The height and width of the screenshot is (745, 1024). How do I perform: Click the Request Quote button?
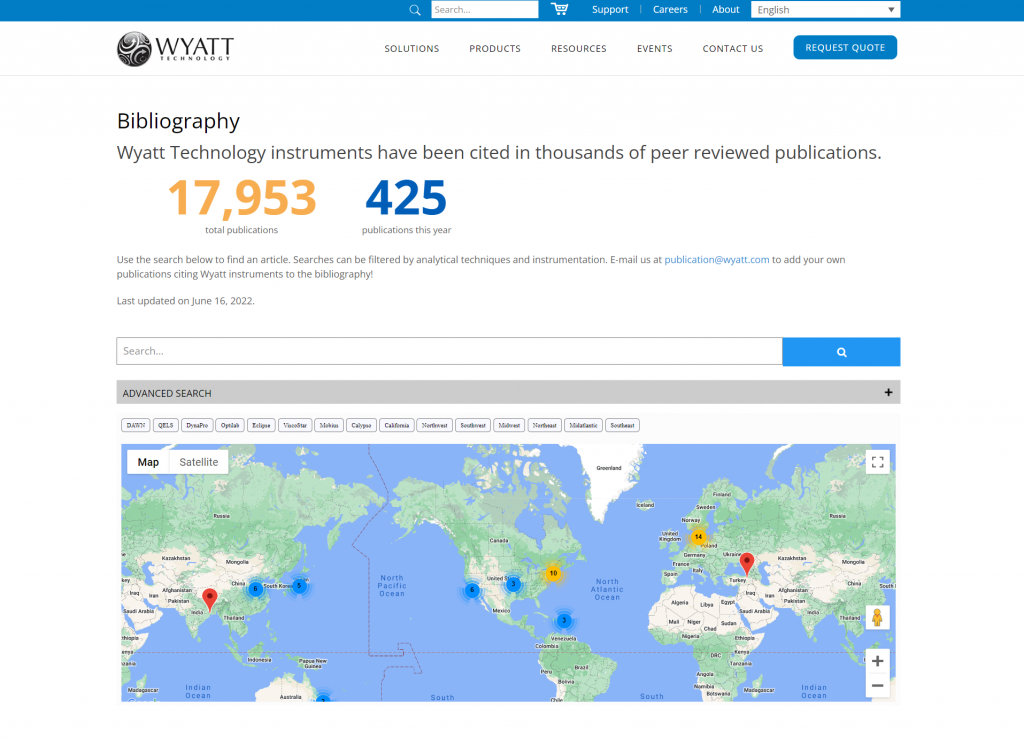point(845,48)
